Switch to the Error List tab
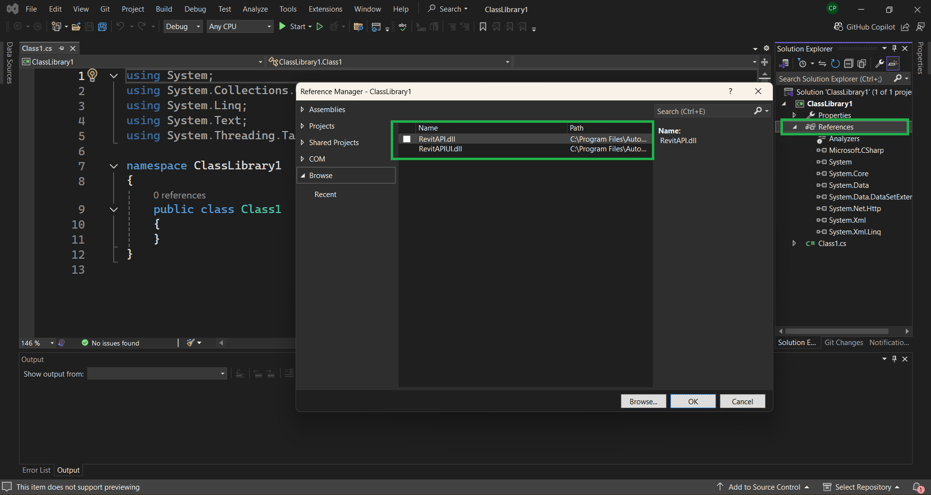This screenshot has width=931, height=495. (36, 470)
